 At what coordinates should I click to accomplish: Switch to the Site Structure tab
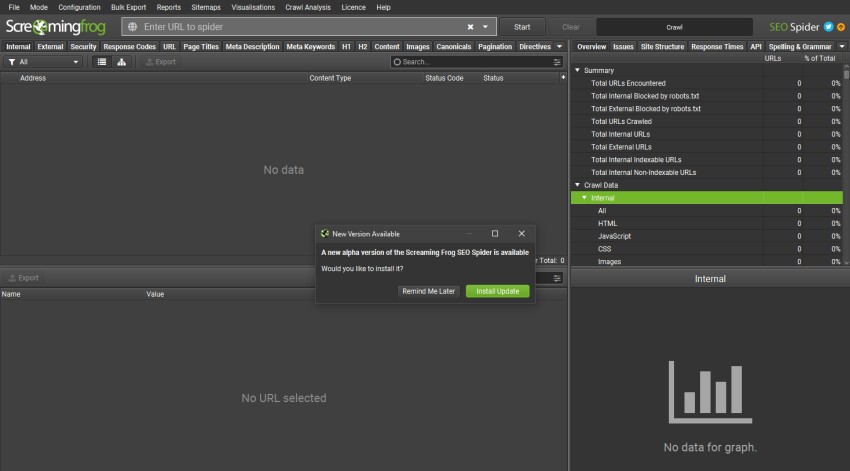662,47
